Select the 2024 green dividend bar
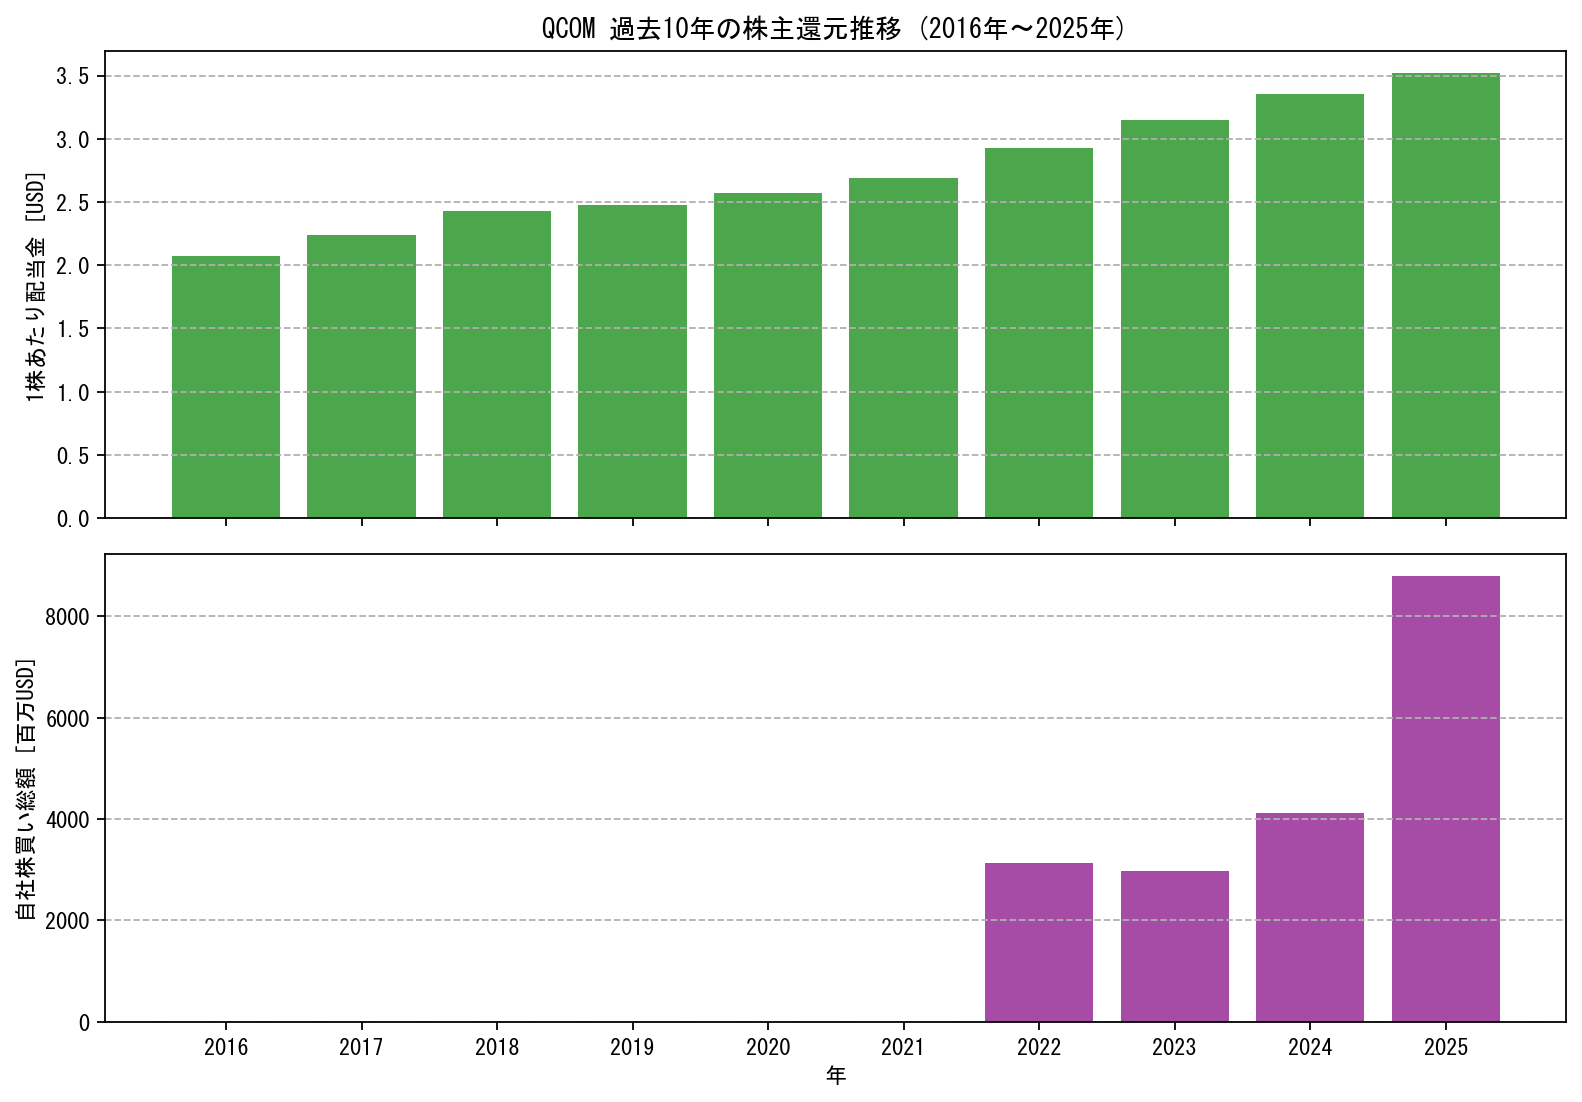The width and height of the screenshot is (1582, 1102). [1310, 306]
